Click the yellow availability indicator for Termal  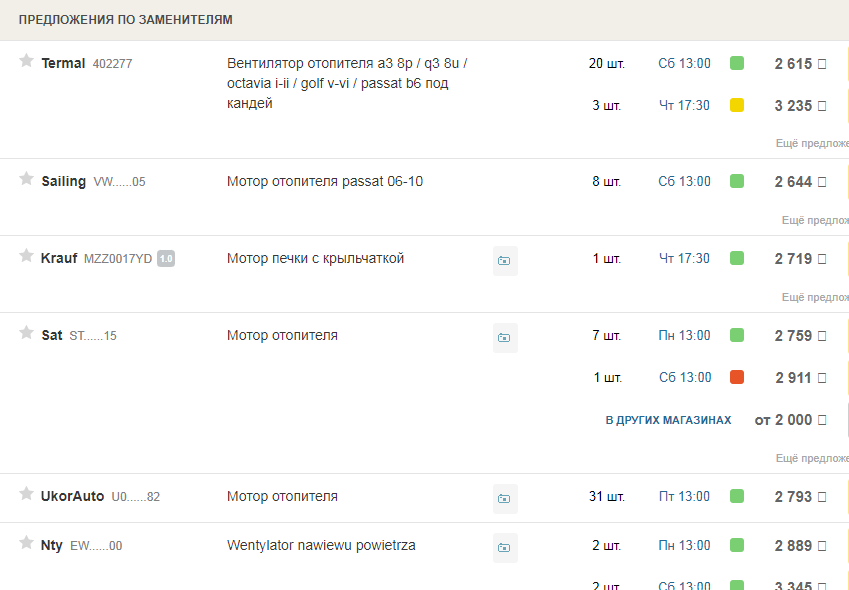(737, 105)
